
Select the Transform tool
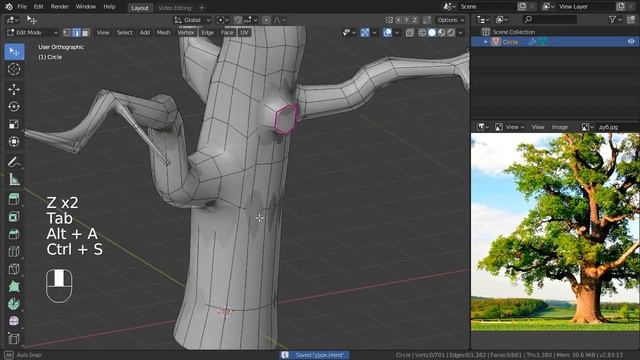14,141
